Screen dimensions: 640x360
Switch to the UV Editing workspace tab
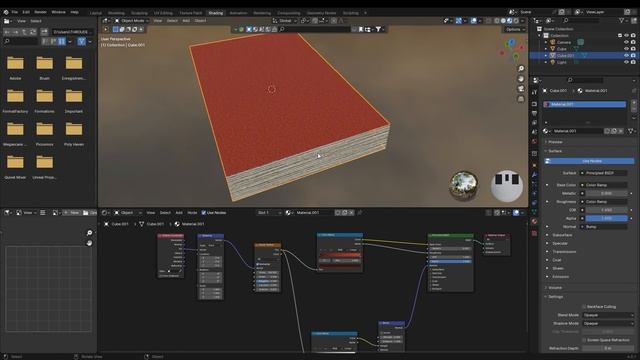(x=163, y=13)
